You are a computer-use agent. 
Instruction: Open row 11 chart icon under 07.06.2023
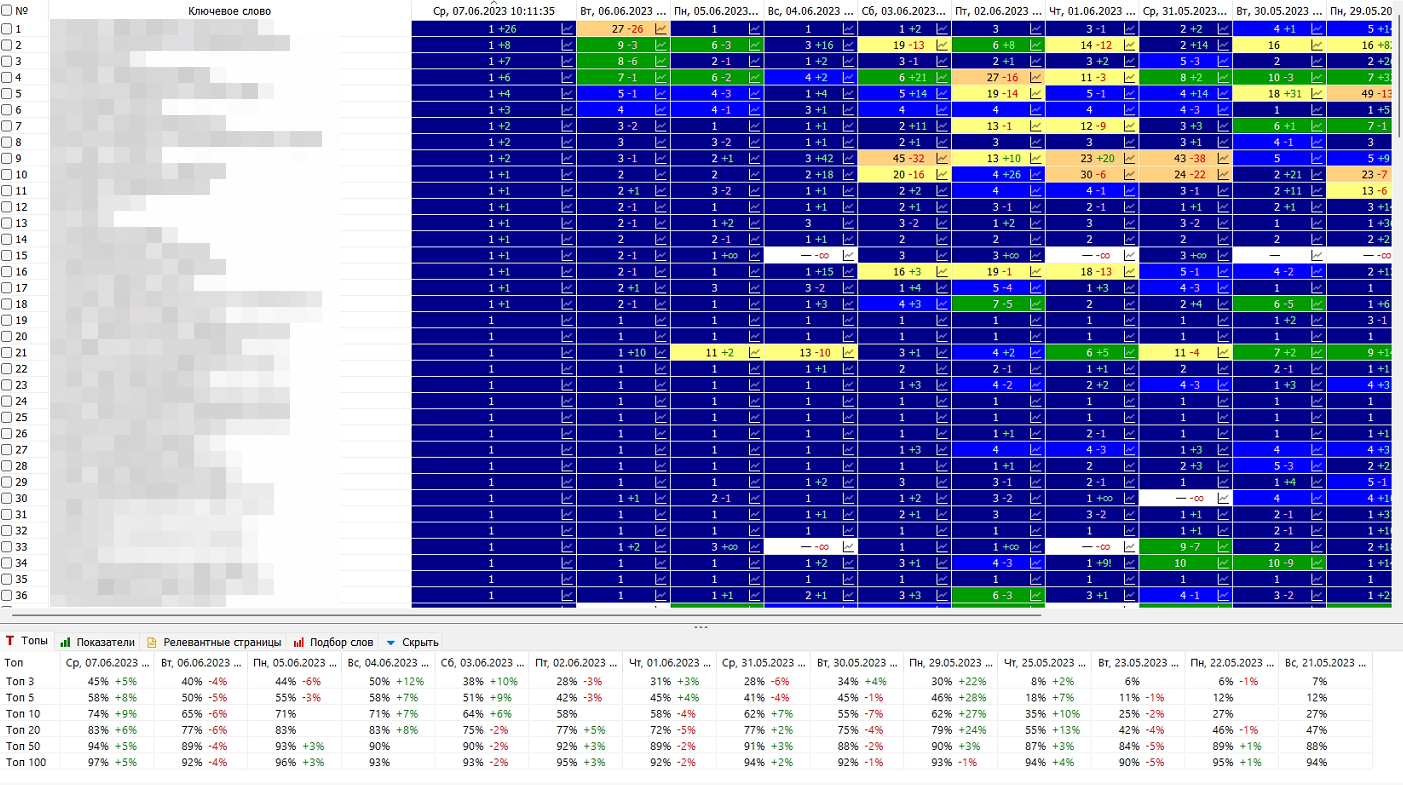pos(567,190)
